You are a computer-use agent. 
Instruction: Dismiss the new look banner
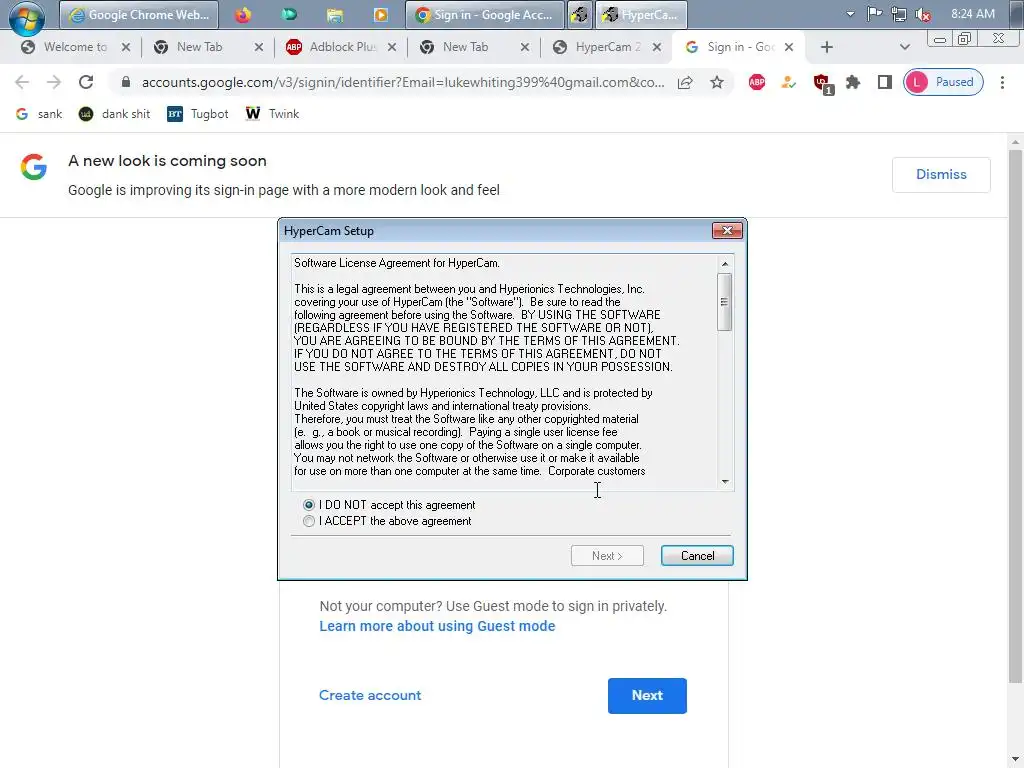tap(941, 174)
